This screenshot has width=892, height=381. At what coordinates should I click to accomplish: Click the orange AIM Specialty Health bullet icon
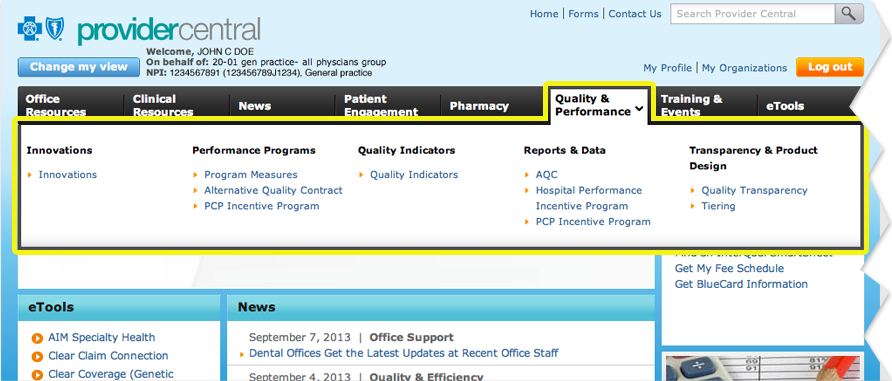[38, 338]
